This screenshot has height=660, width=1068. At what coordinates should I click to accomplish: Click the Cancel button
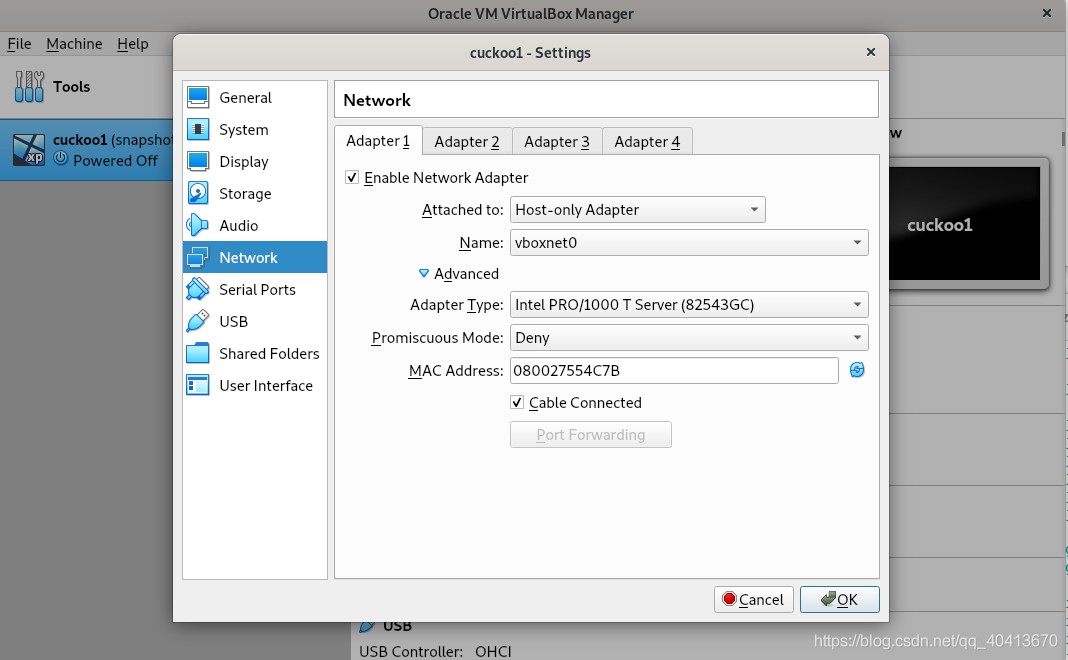click(x=753, y=599)
